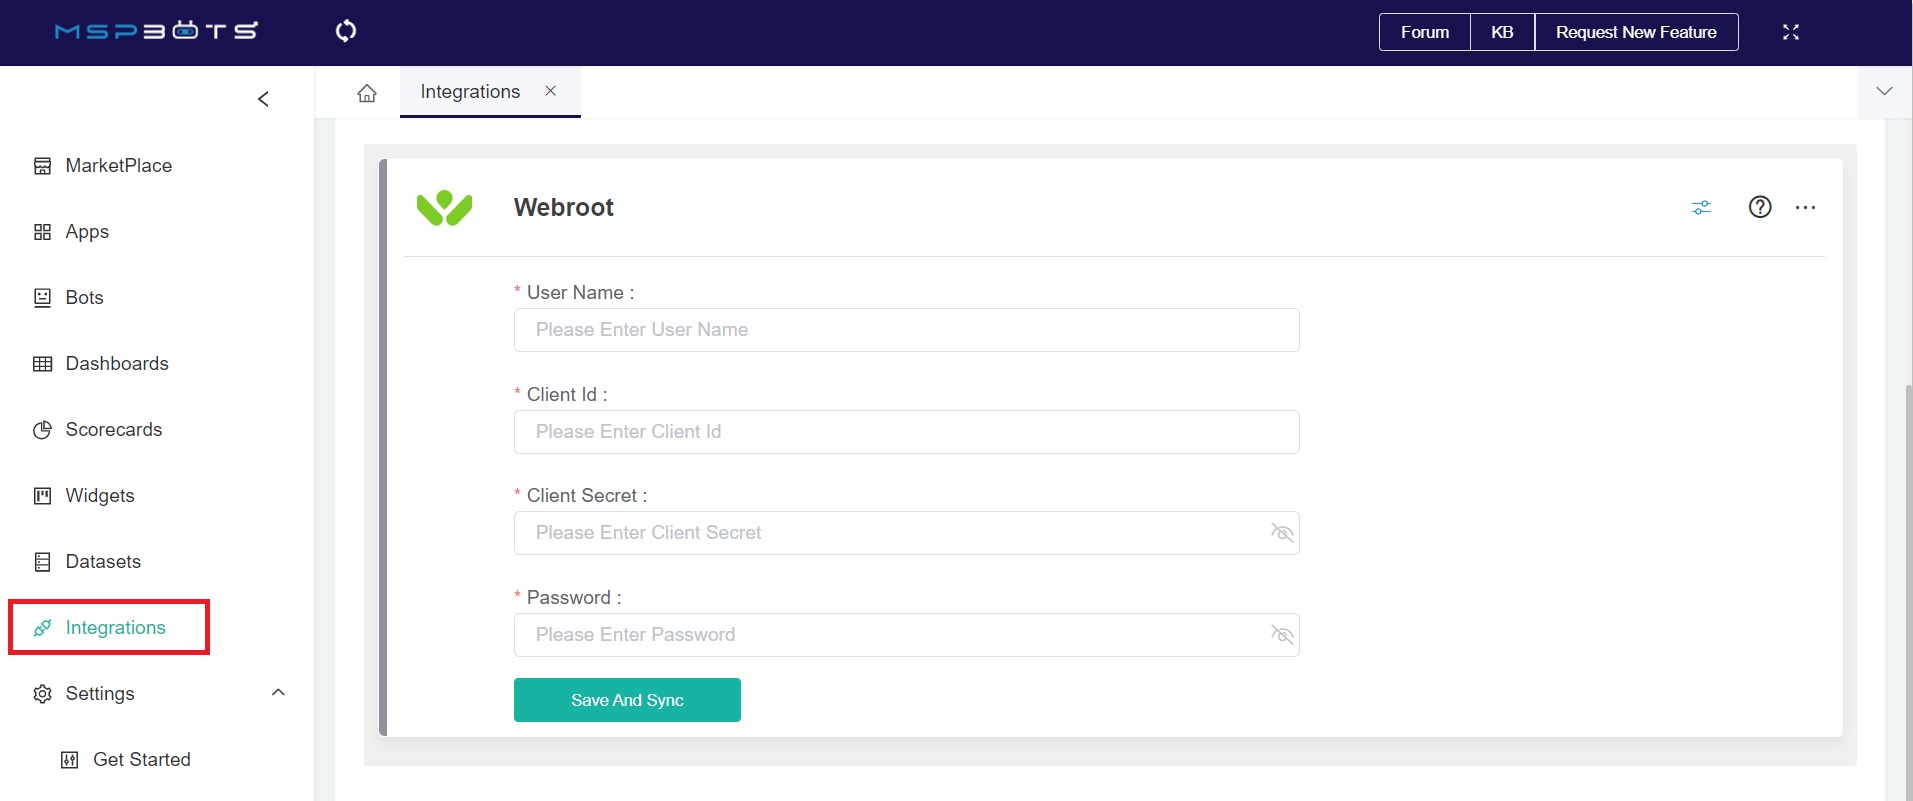Screen dimensions: 1913x801
Task: Collapse the left navigation sidebar
Action: click(x=263, y=99)
